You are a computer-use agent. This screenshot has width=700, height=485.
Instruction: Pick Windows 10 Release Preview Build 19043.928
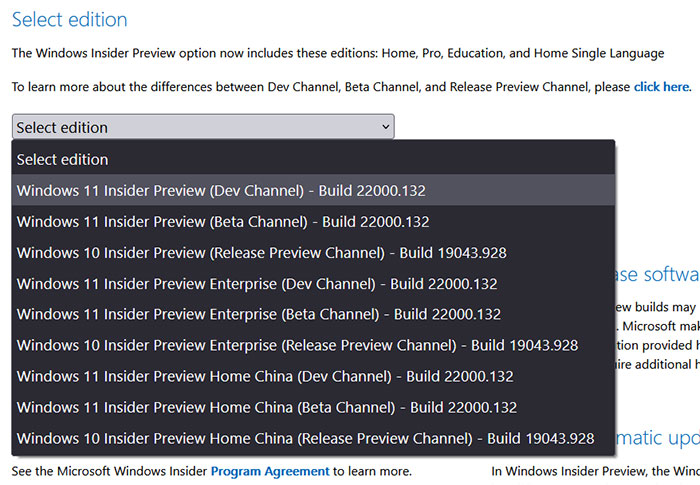[313, 253]
